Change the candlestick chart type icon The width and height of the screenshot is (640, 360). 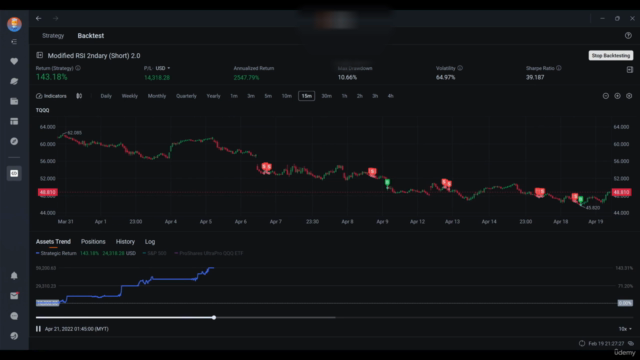coord(79,96)
